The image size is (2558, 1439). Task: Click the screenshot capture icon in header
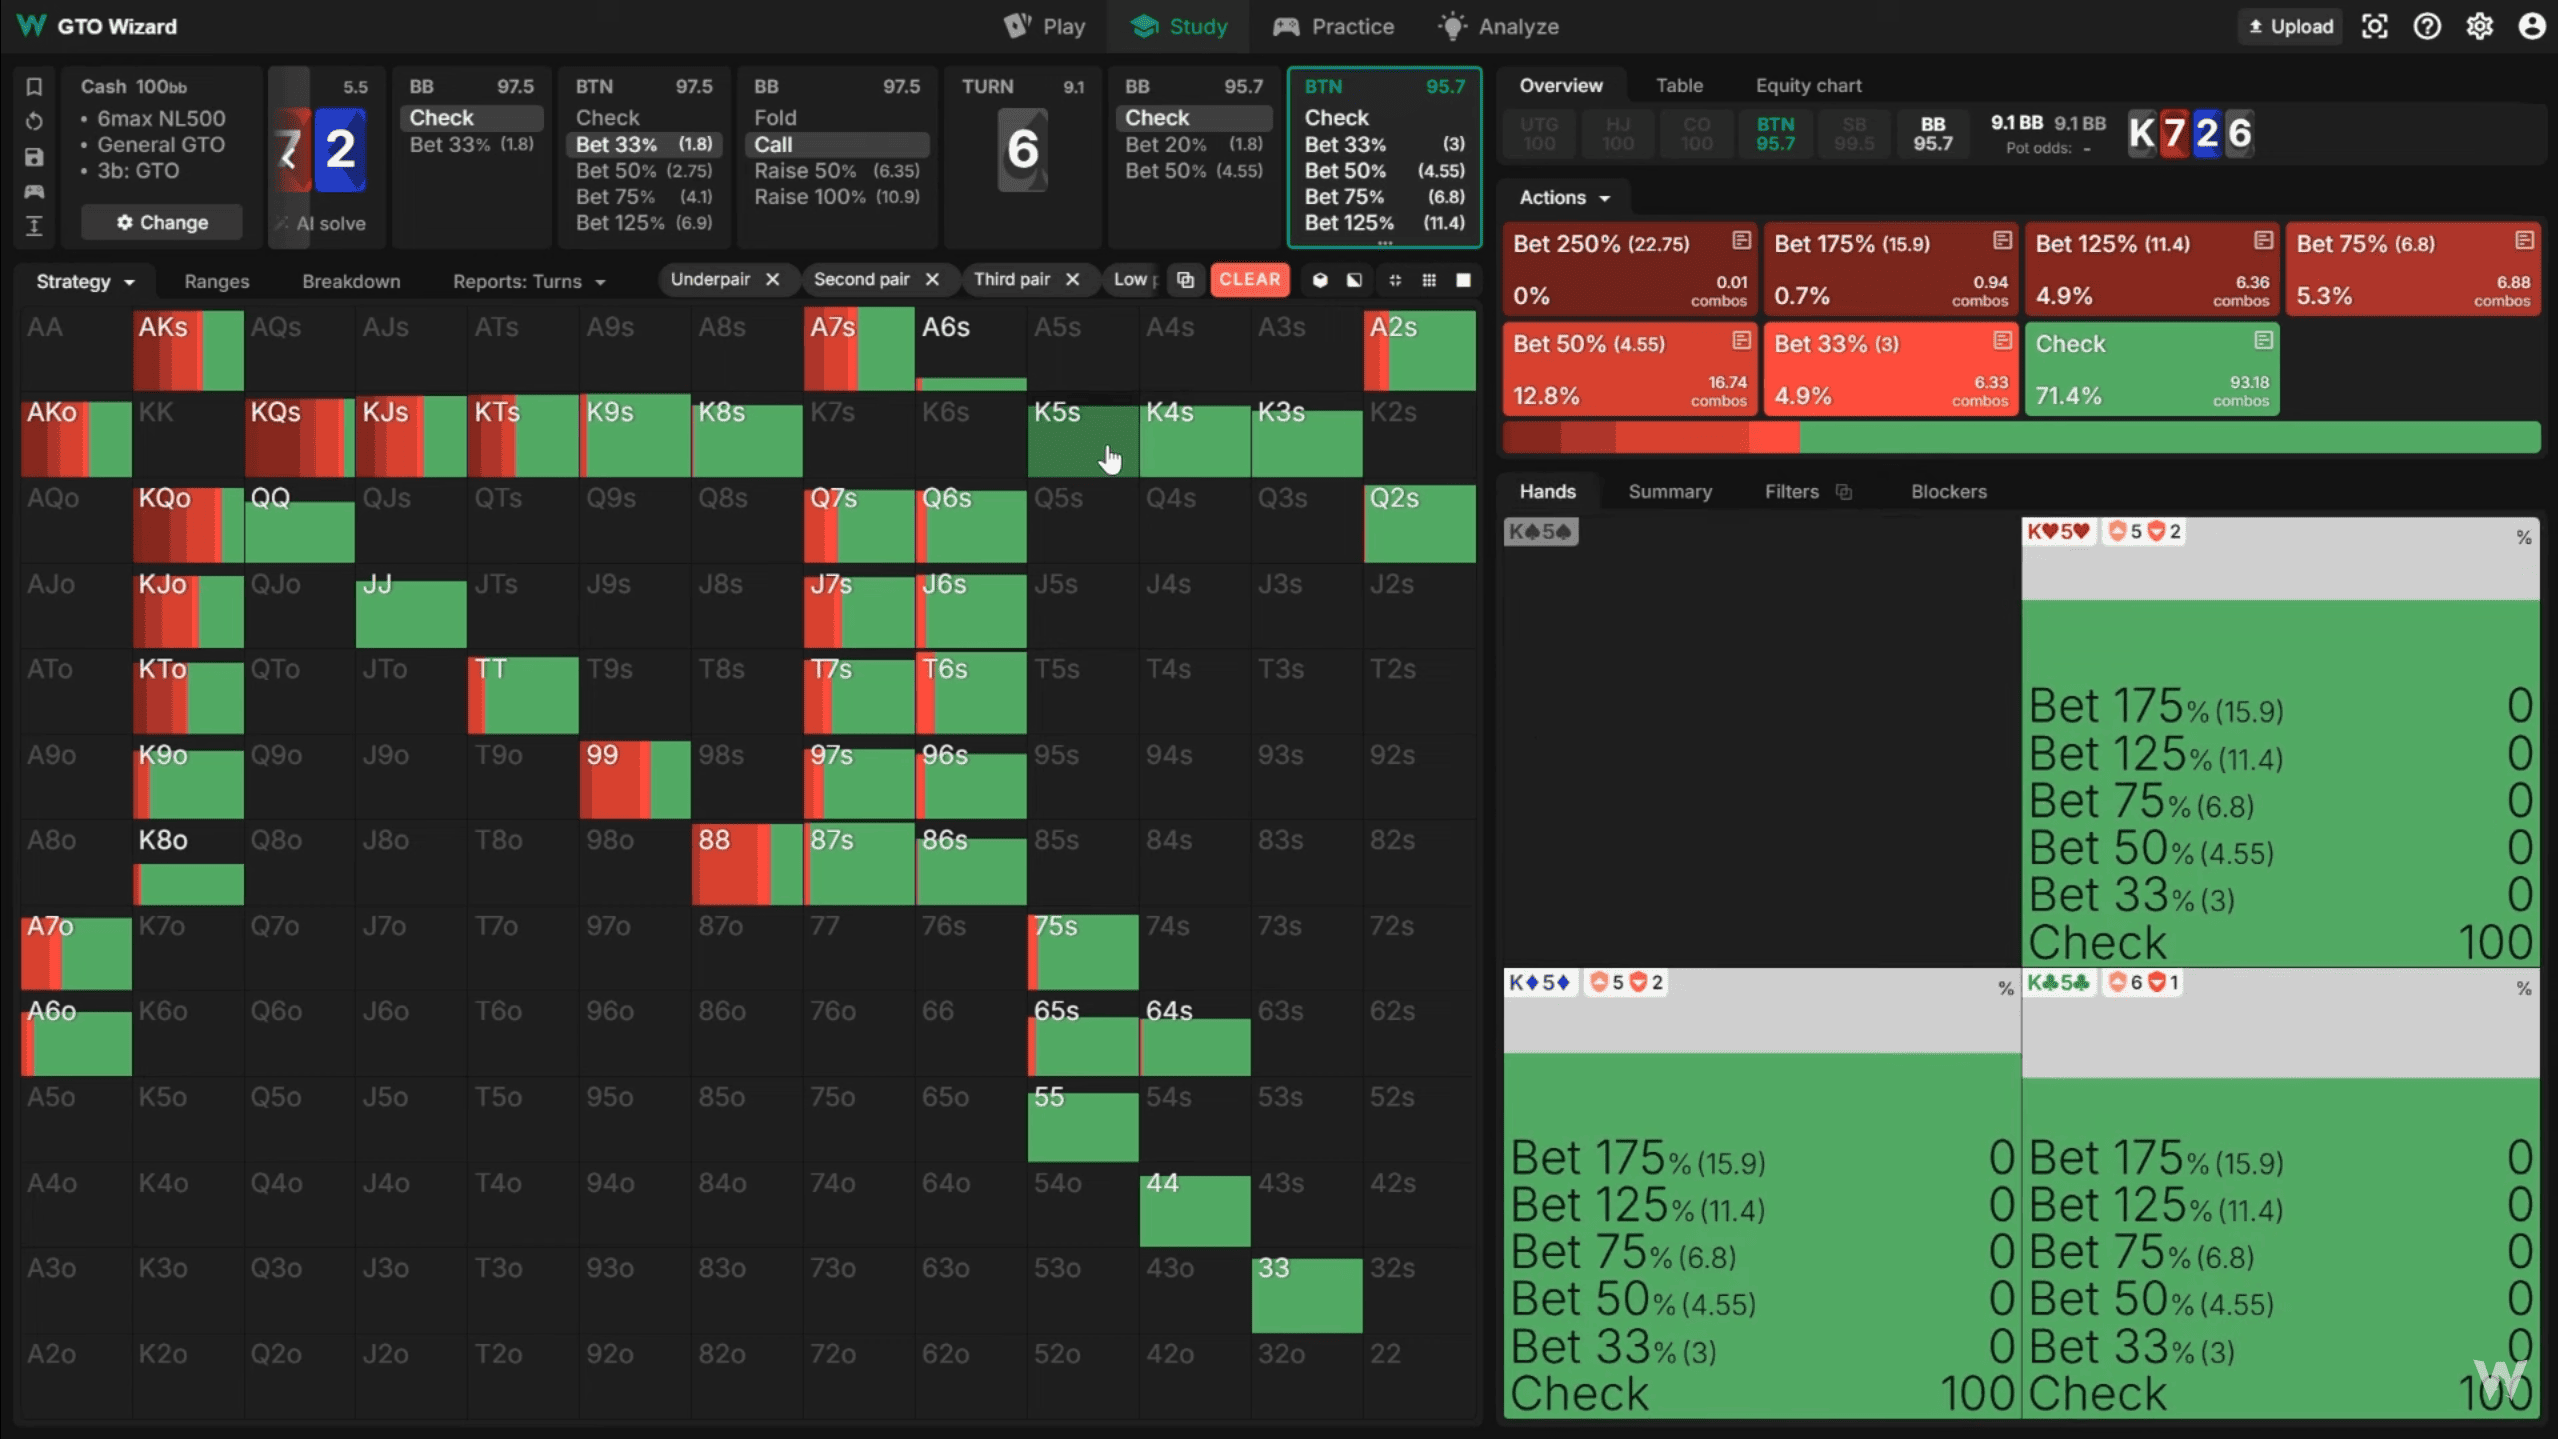[x=2374, y=27]
